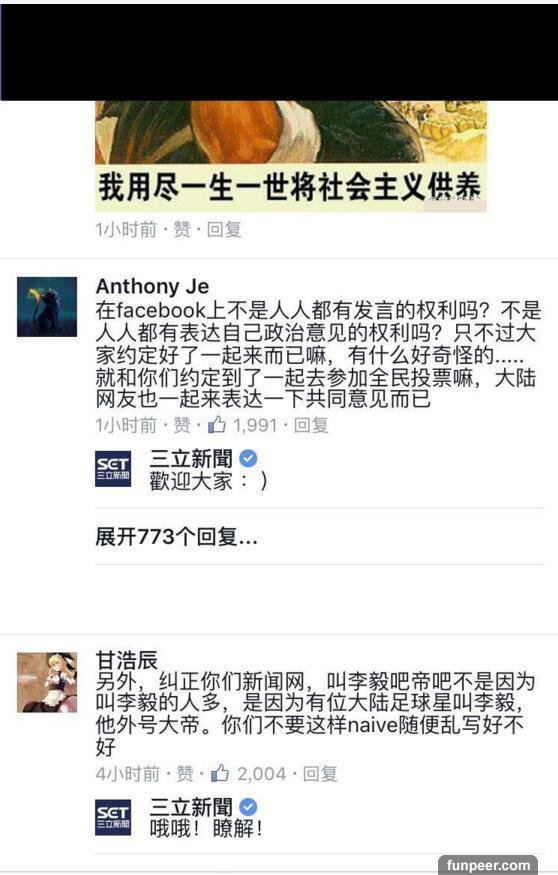Open Anthony Je's profile picture
Viewport: 558px width, 875px height.
click(x=47, y=307)
